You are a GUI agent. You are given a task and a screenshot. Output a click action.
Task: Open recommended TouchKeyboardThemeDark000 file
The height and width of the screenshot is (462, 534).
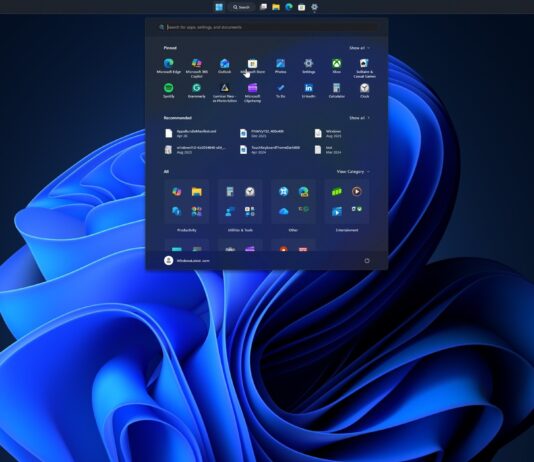point(270,149)
